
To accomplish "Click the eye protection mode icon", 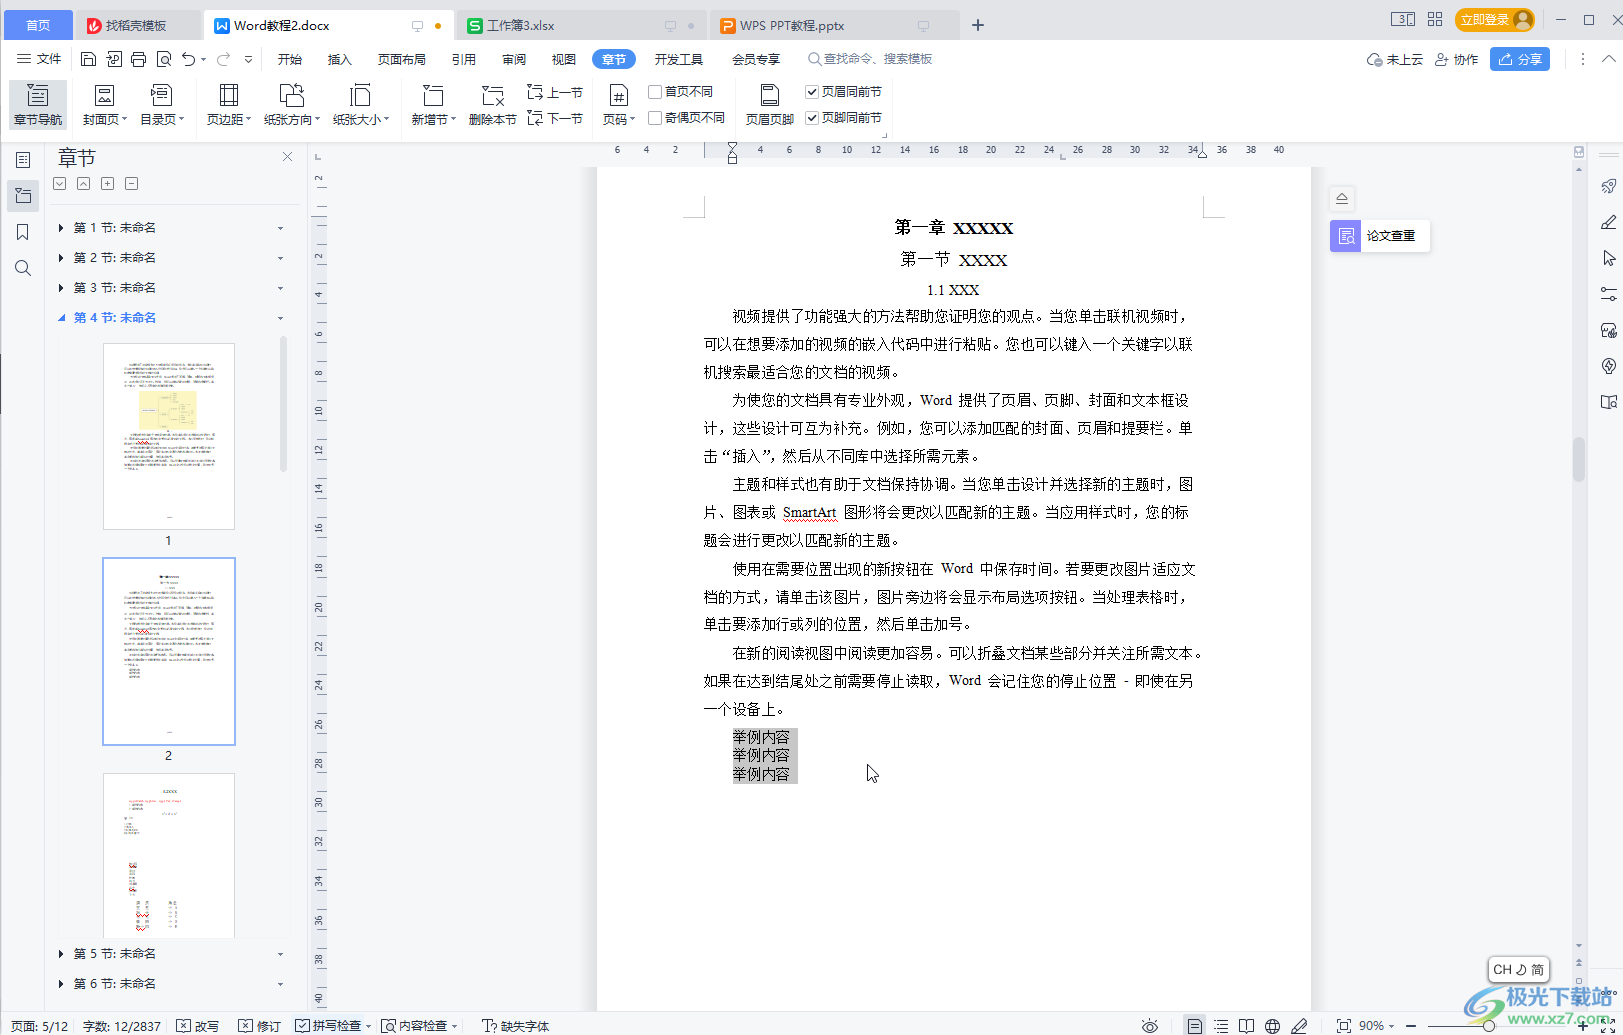I will click(1150, 1026).
